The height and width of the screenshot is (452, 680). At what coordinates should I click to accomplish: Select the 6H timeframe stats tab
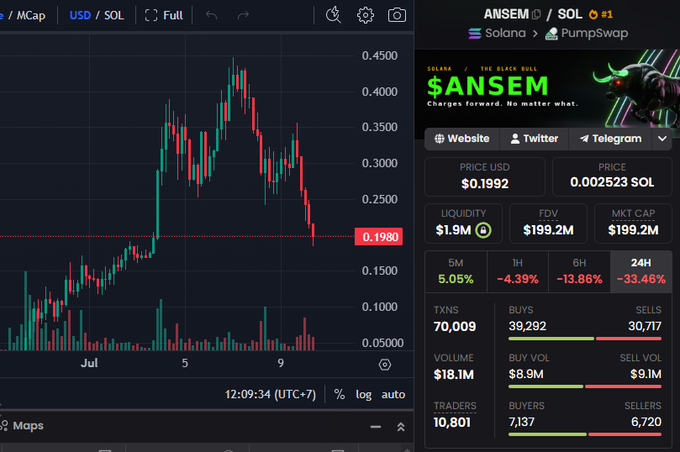579,271
